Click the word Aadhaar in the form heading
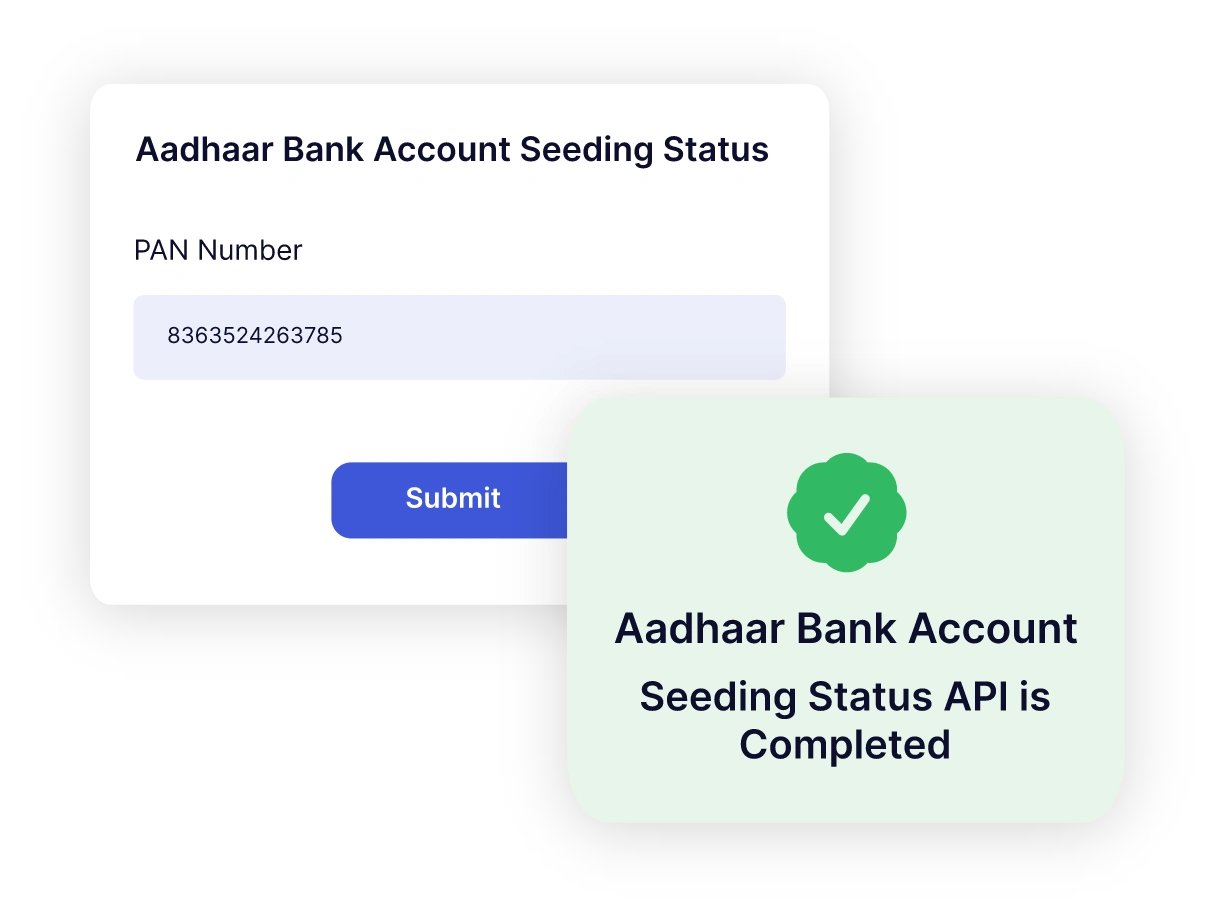Viewport: 1215px width, 919px height. pos(204,149)
